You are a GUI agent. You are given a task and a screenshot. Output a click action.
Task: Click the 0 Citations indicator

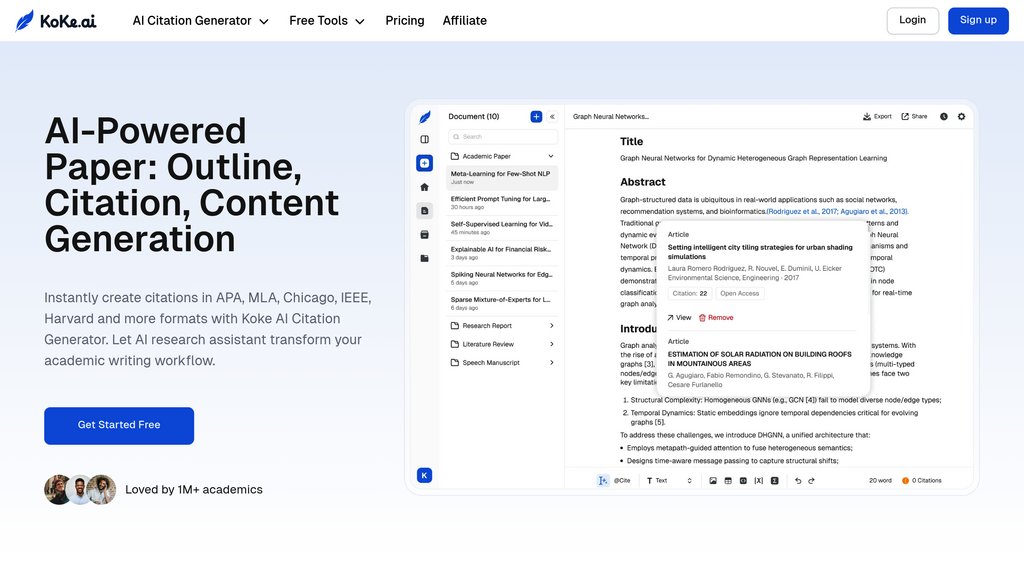pos(921,481)
